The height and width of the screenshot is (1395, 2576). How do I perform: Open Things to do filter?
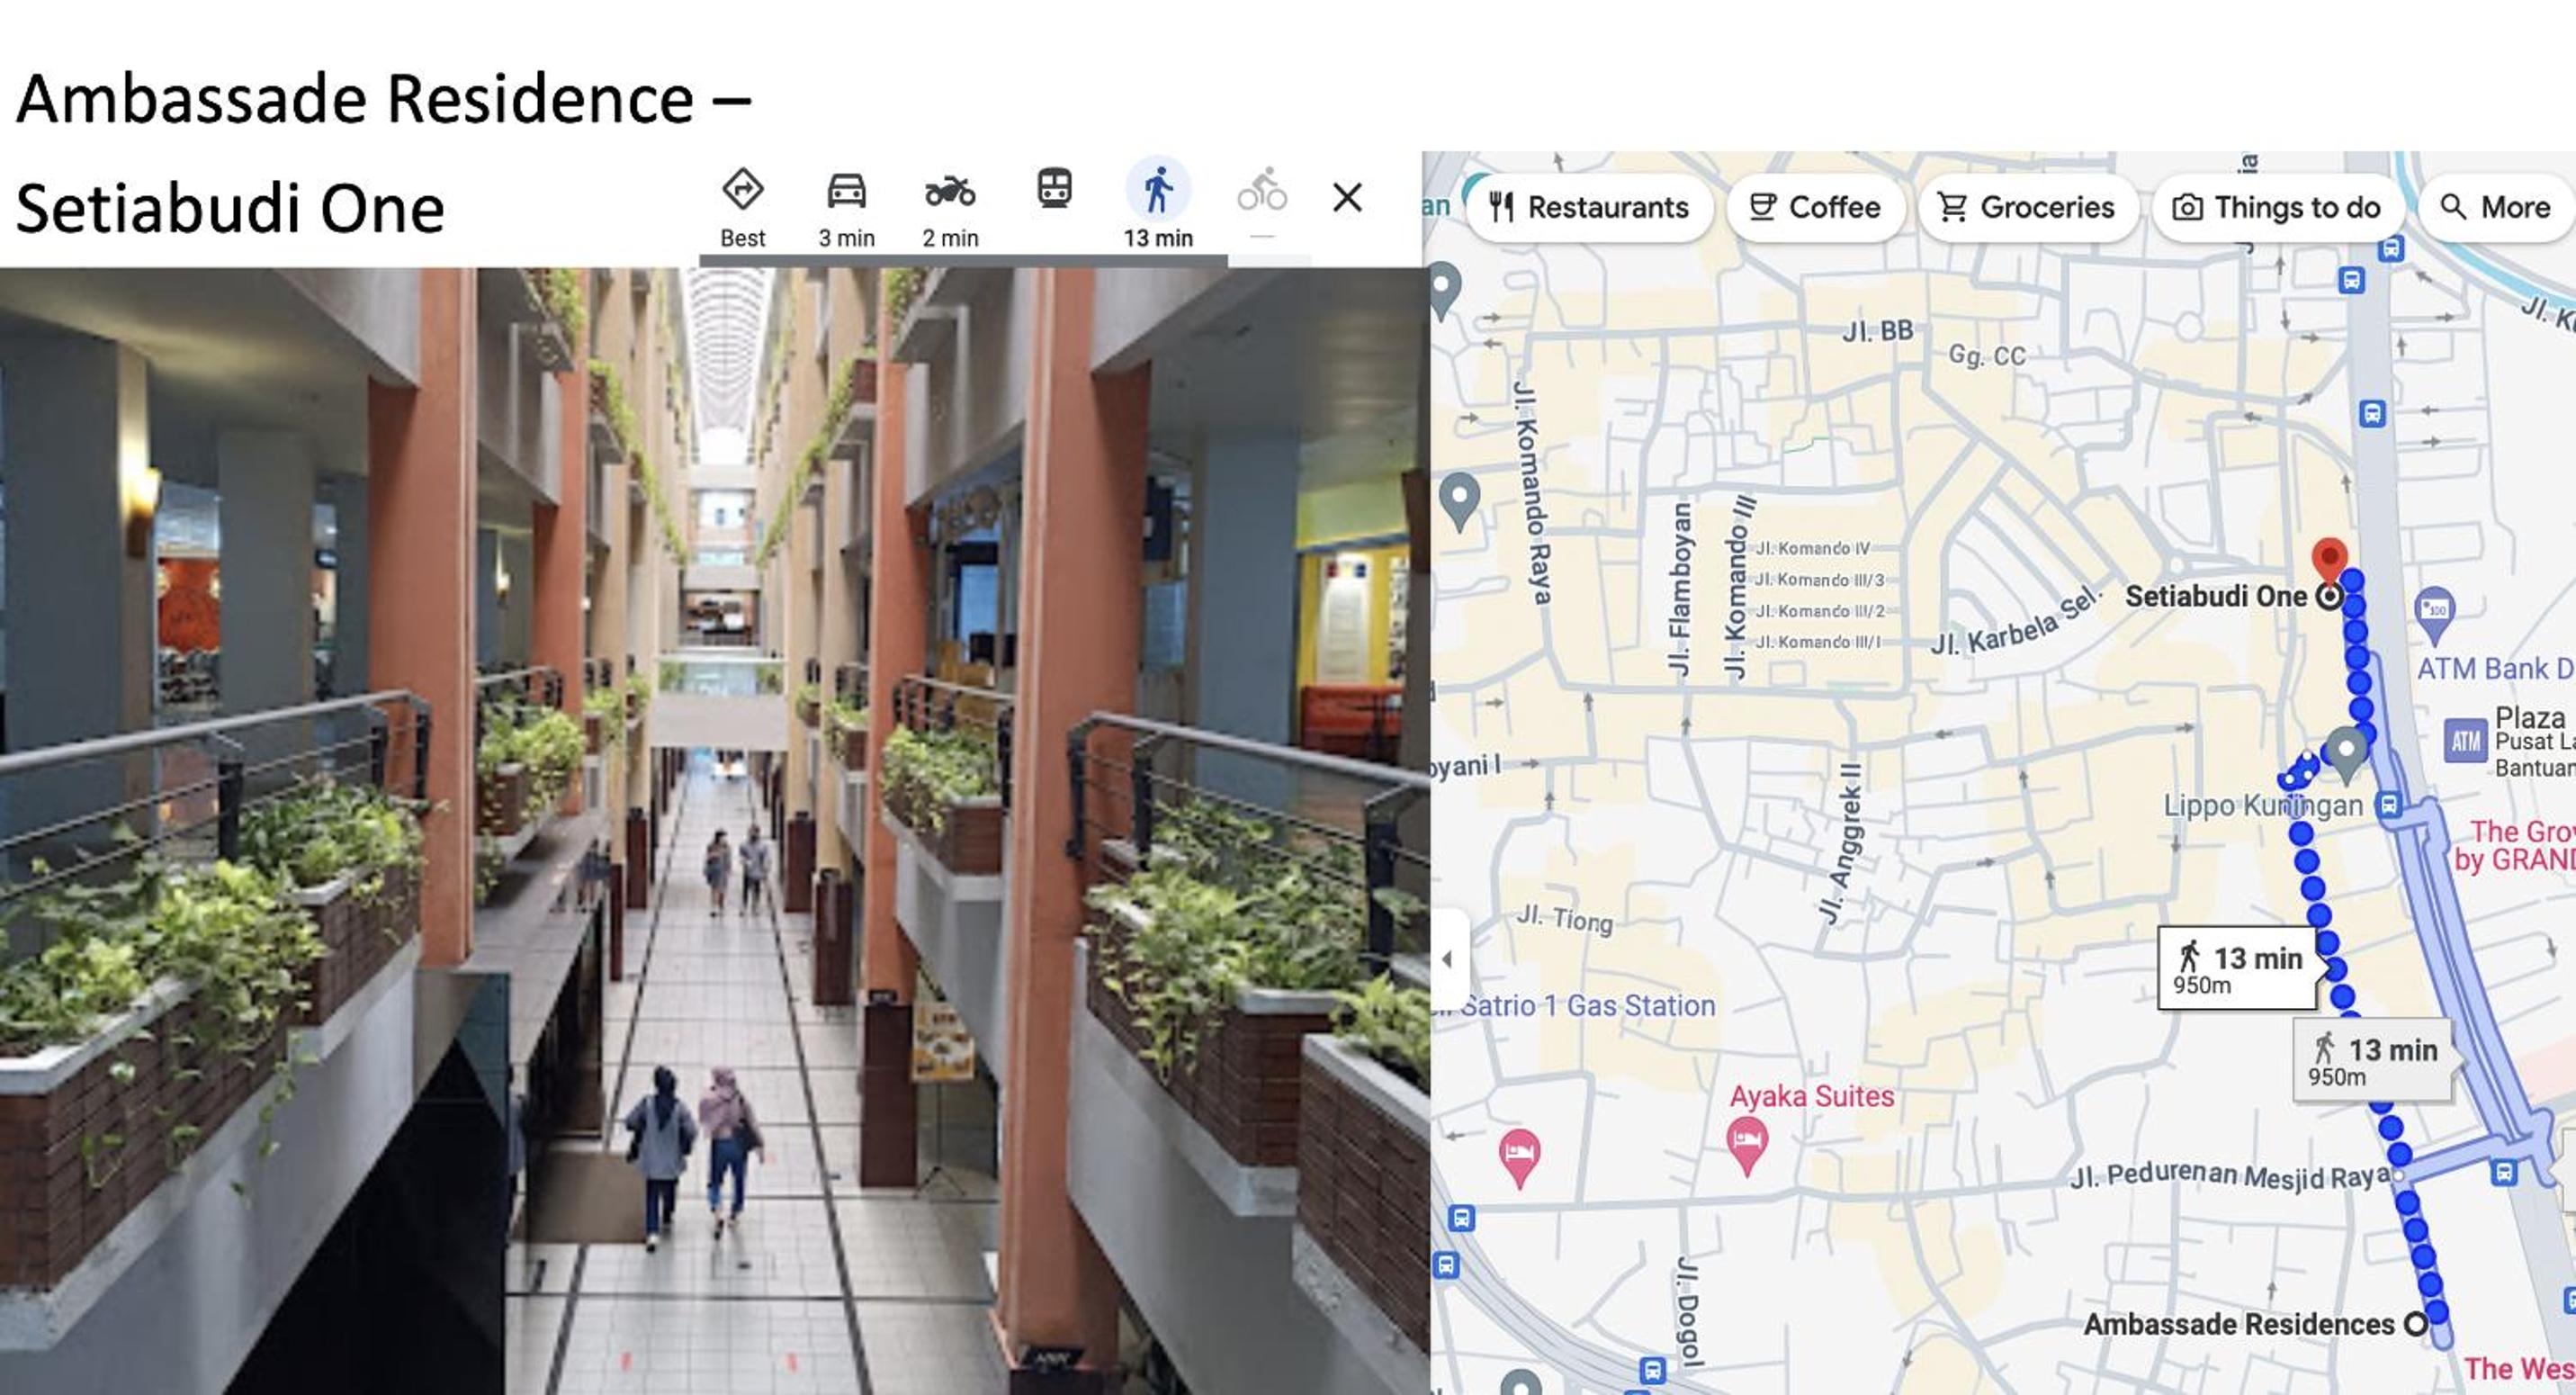2277,207
